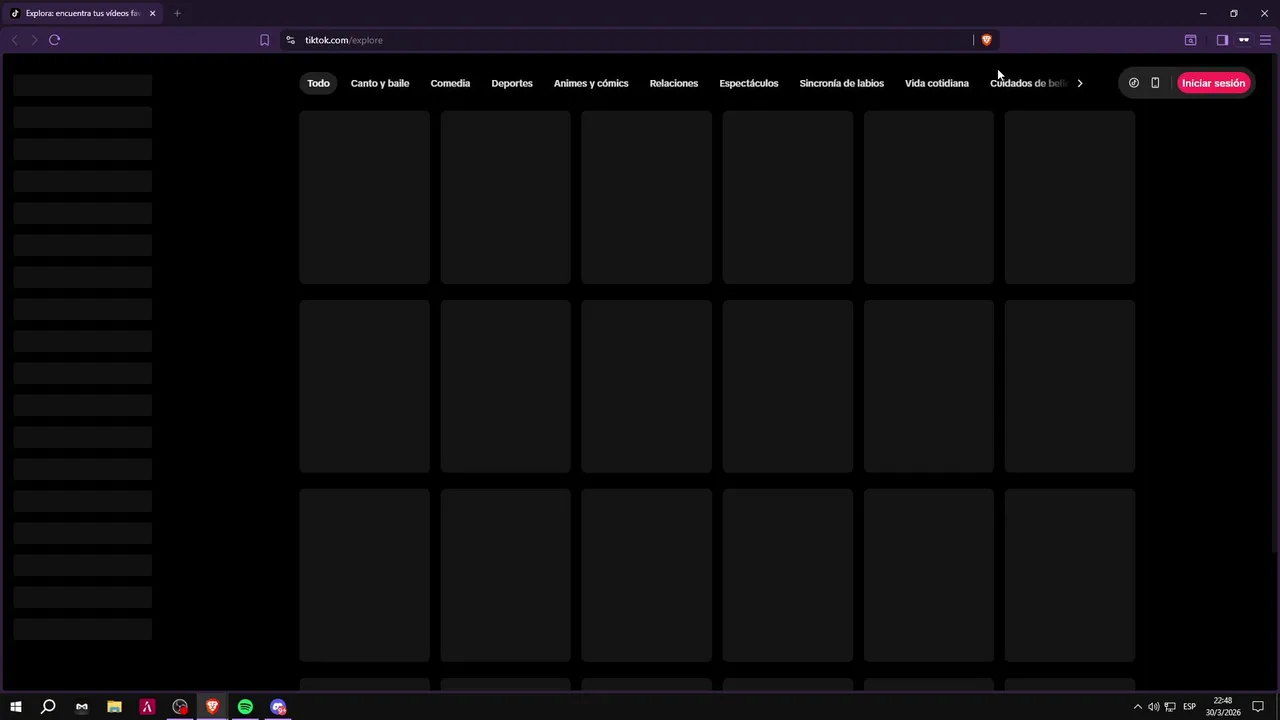Click the private window glasses icon
The height and width of the screenshot is (720, 1280).
click(x=1244, y=40)
